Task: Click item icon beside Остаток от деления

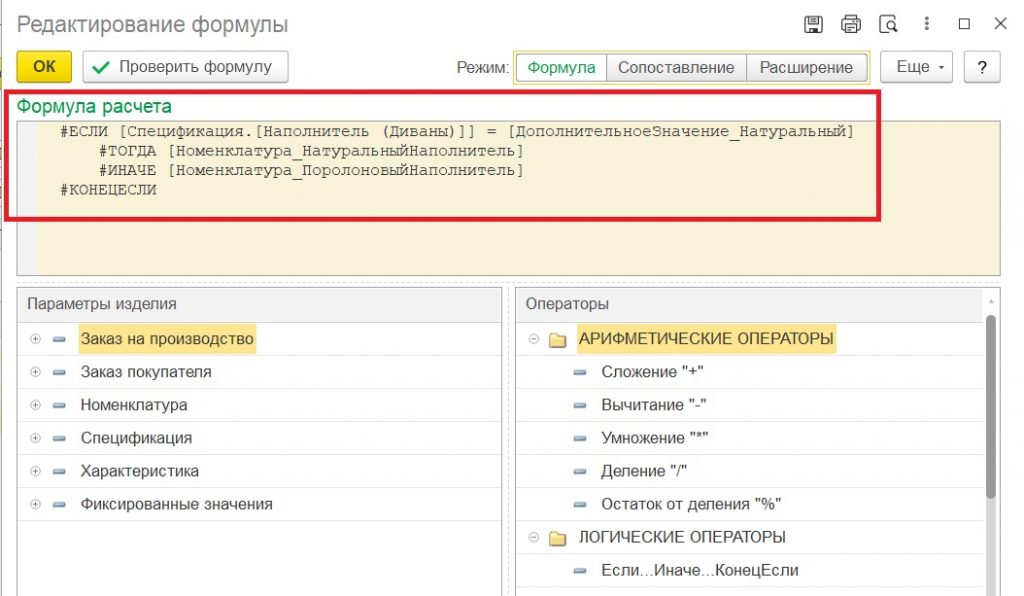Action: pos(580,505)
